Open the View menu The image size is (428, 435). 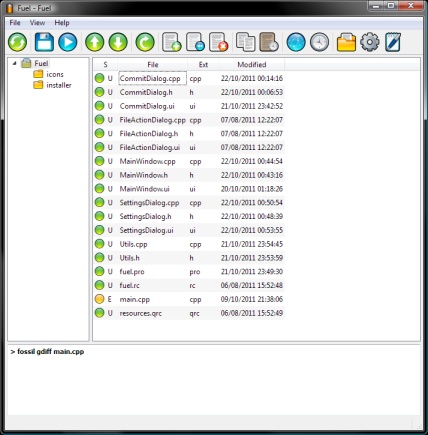[x=37, y=23]
